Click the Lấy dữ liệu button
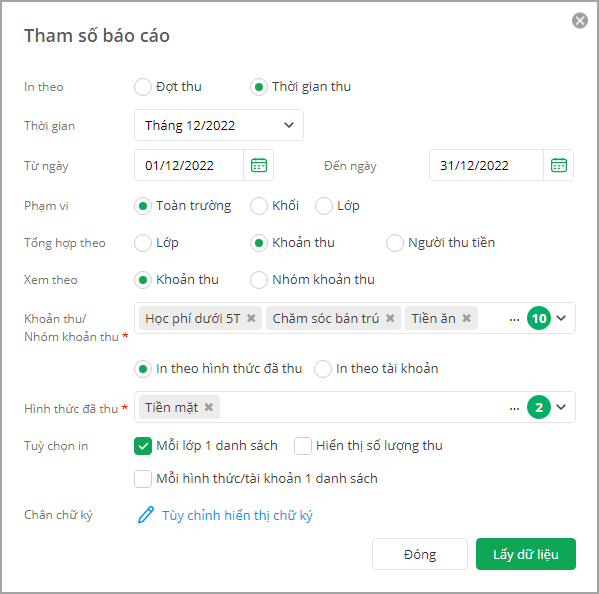Screen dimensions: 599x594 [x=526, y=554]
